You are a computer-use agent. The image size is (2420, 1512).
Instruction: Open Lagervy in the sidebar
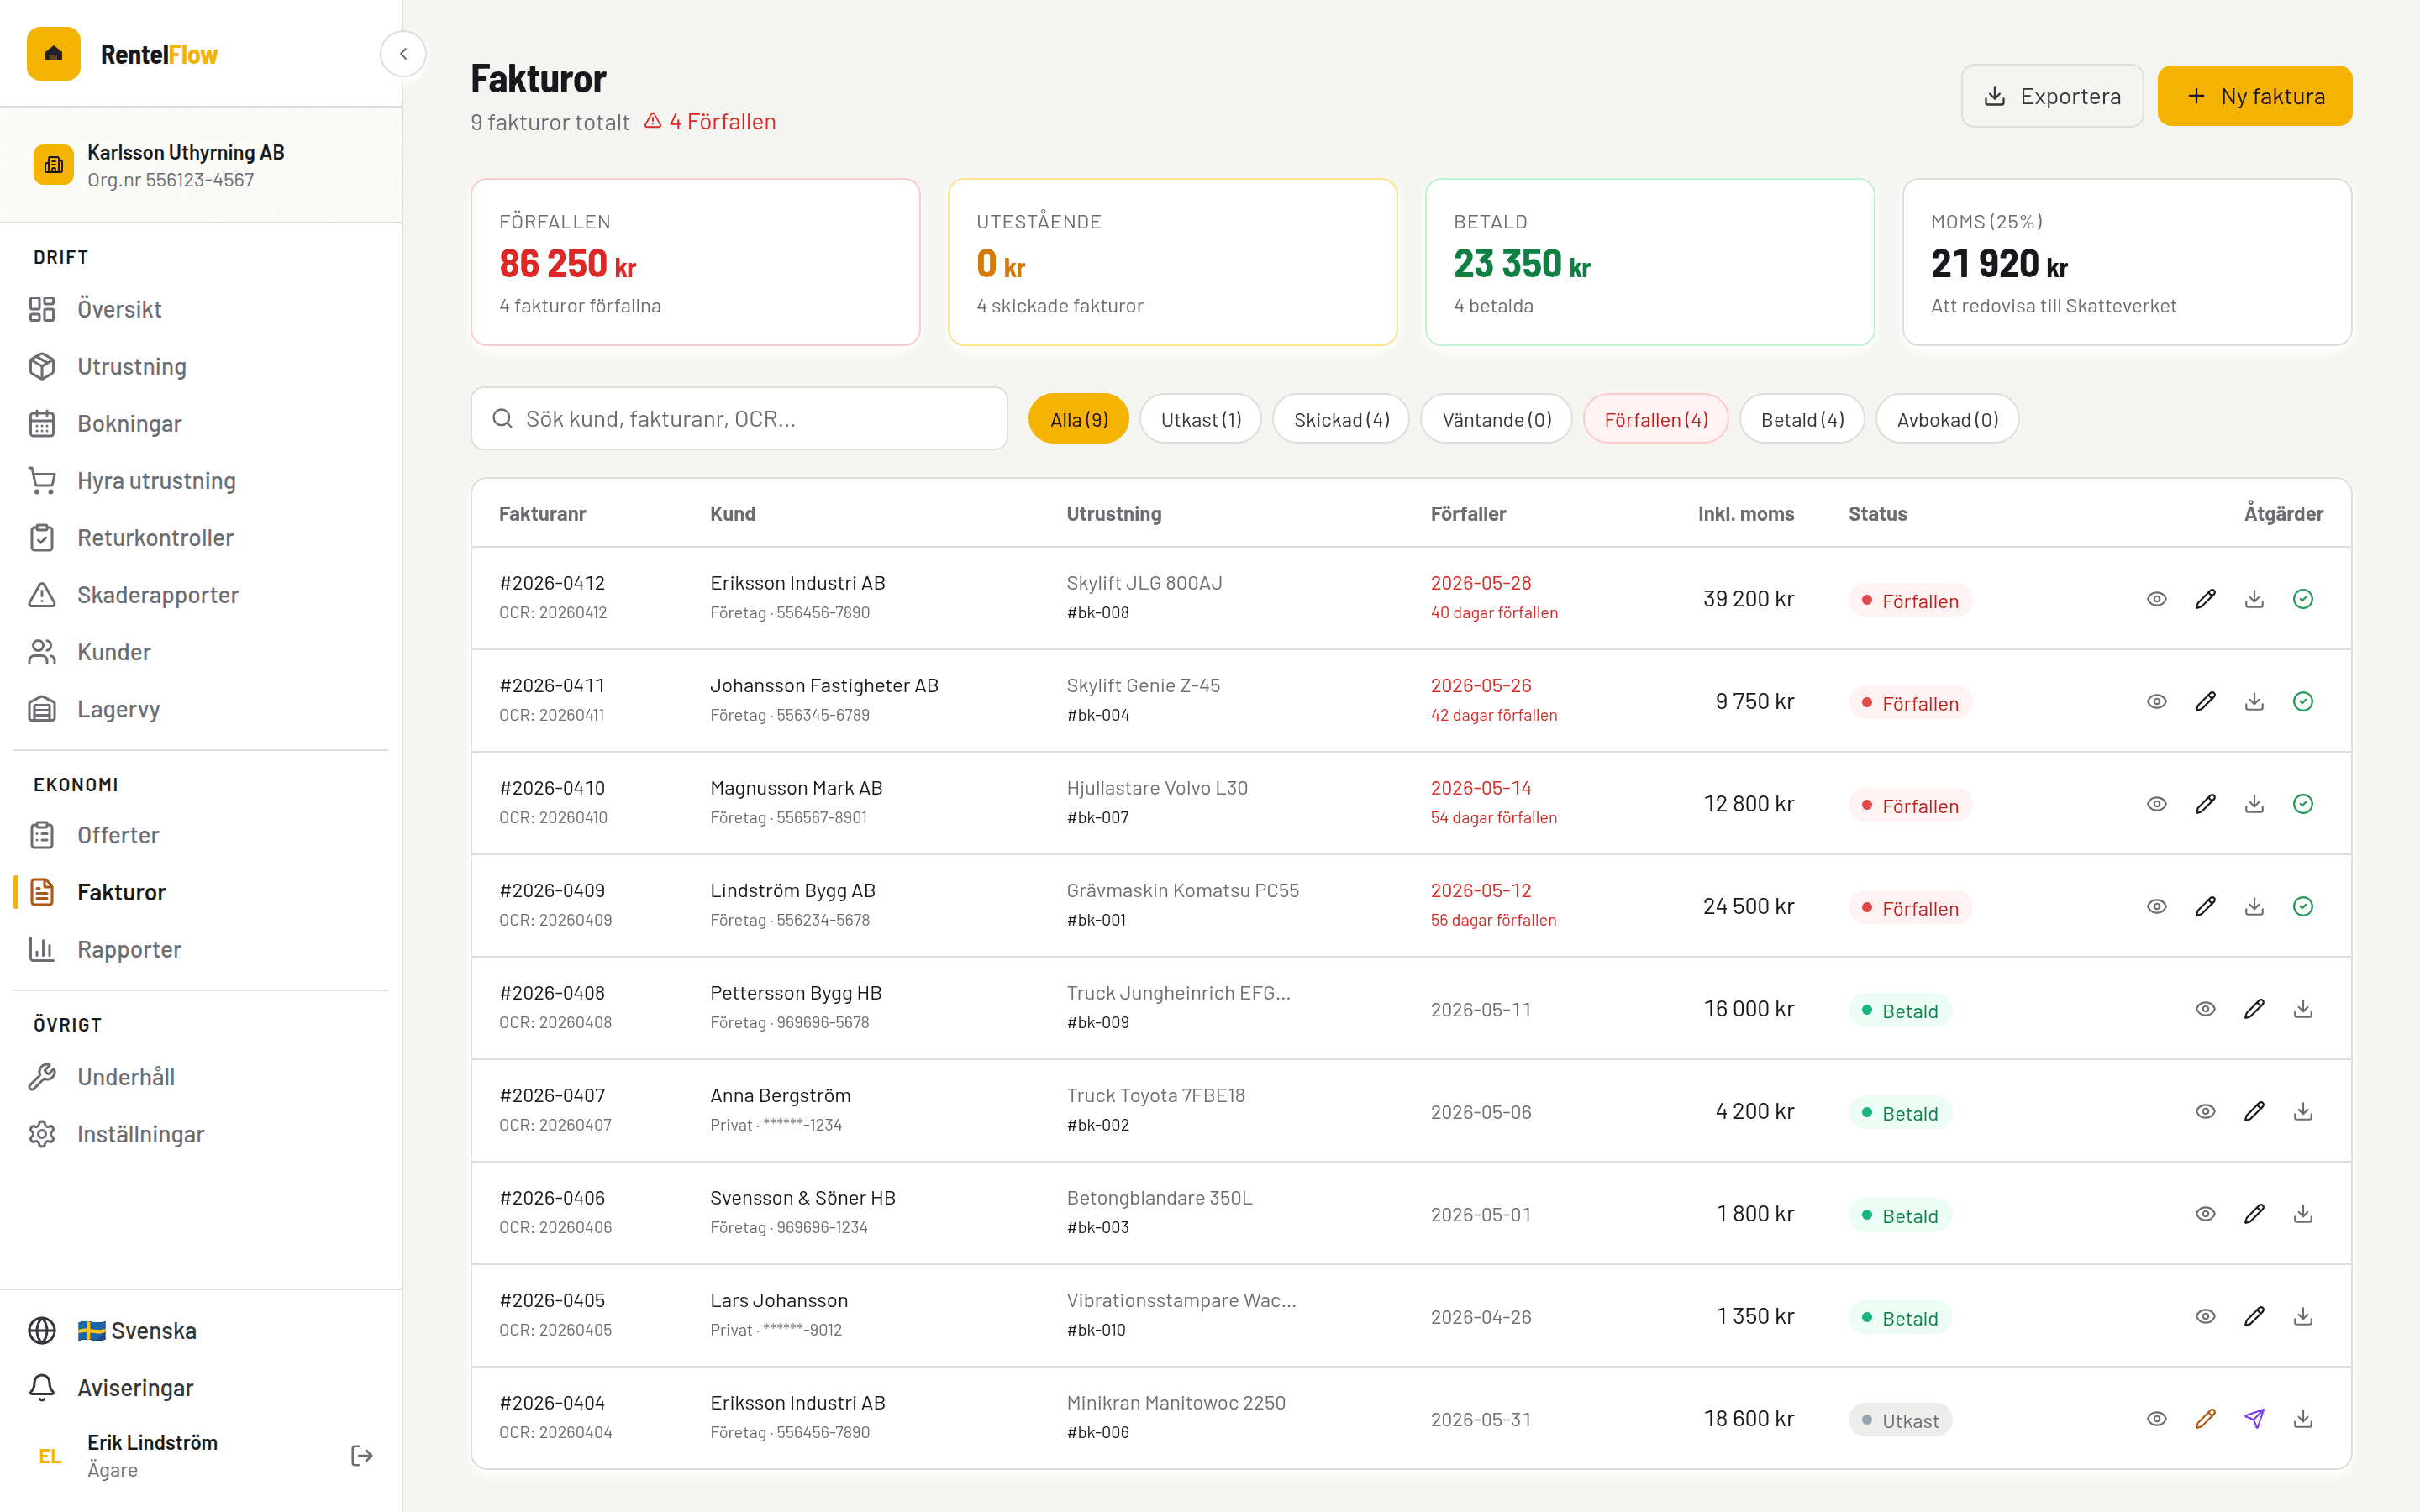click(x=200, y=709)
